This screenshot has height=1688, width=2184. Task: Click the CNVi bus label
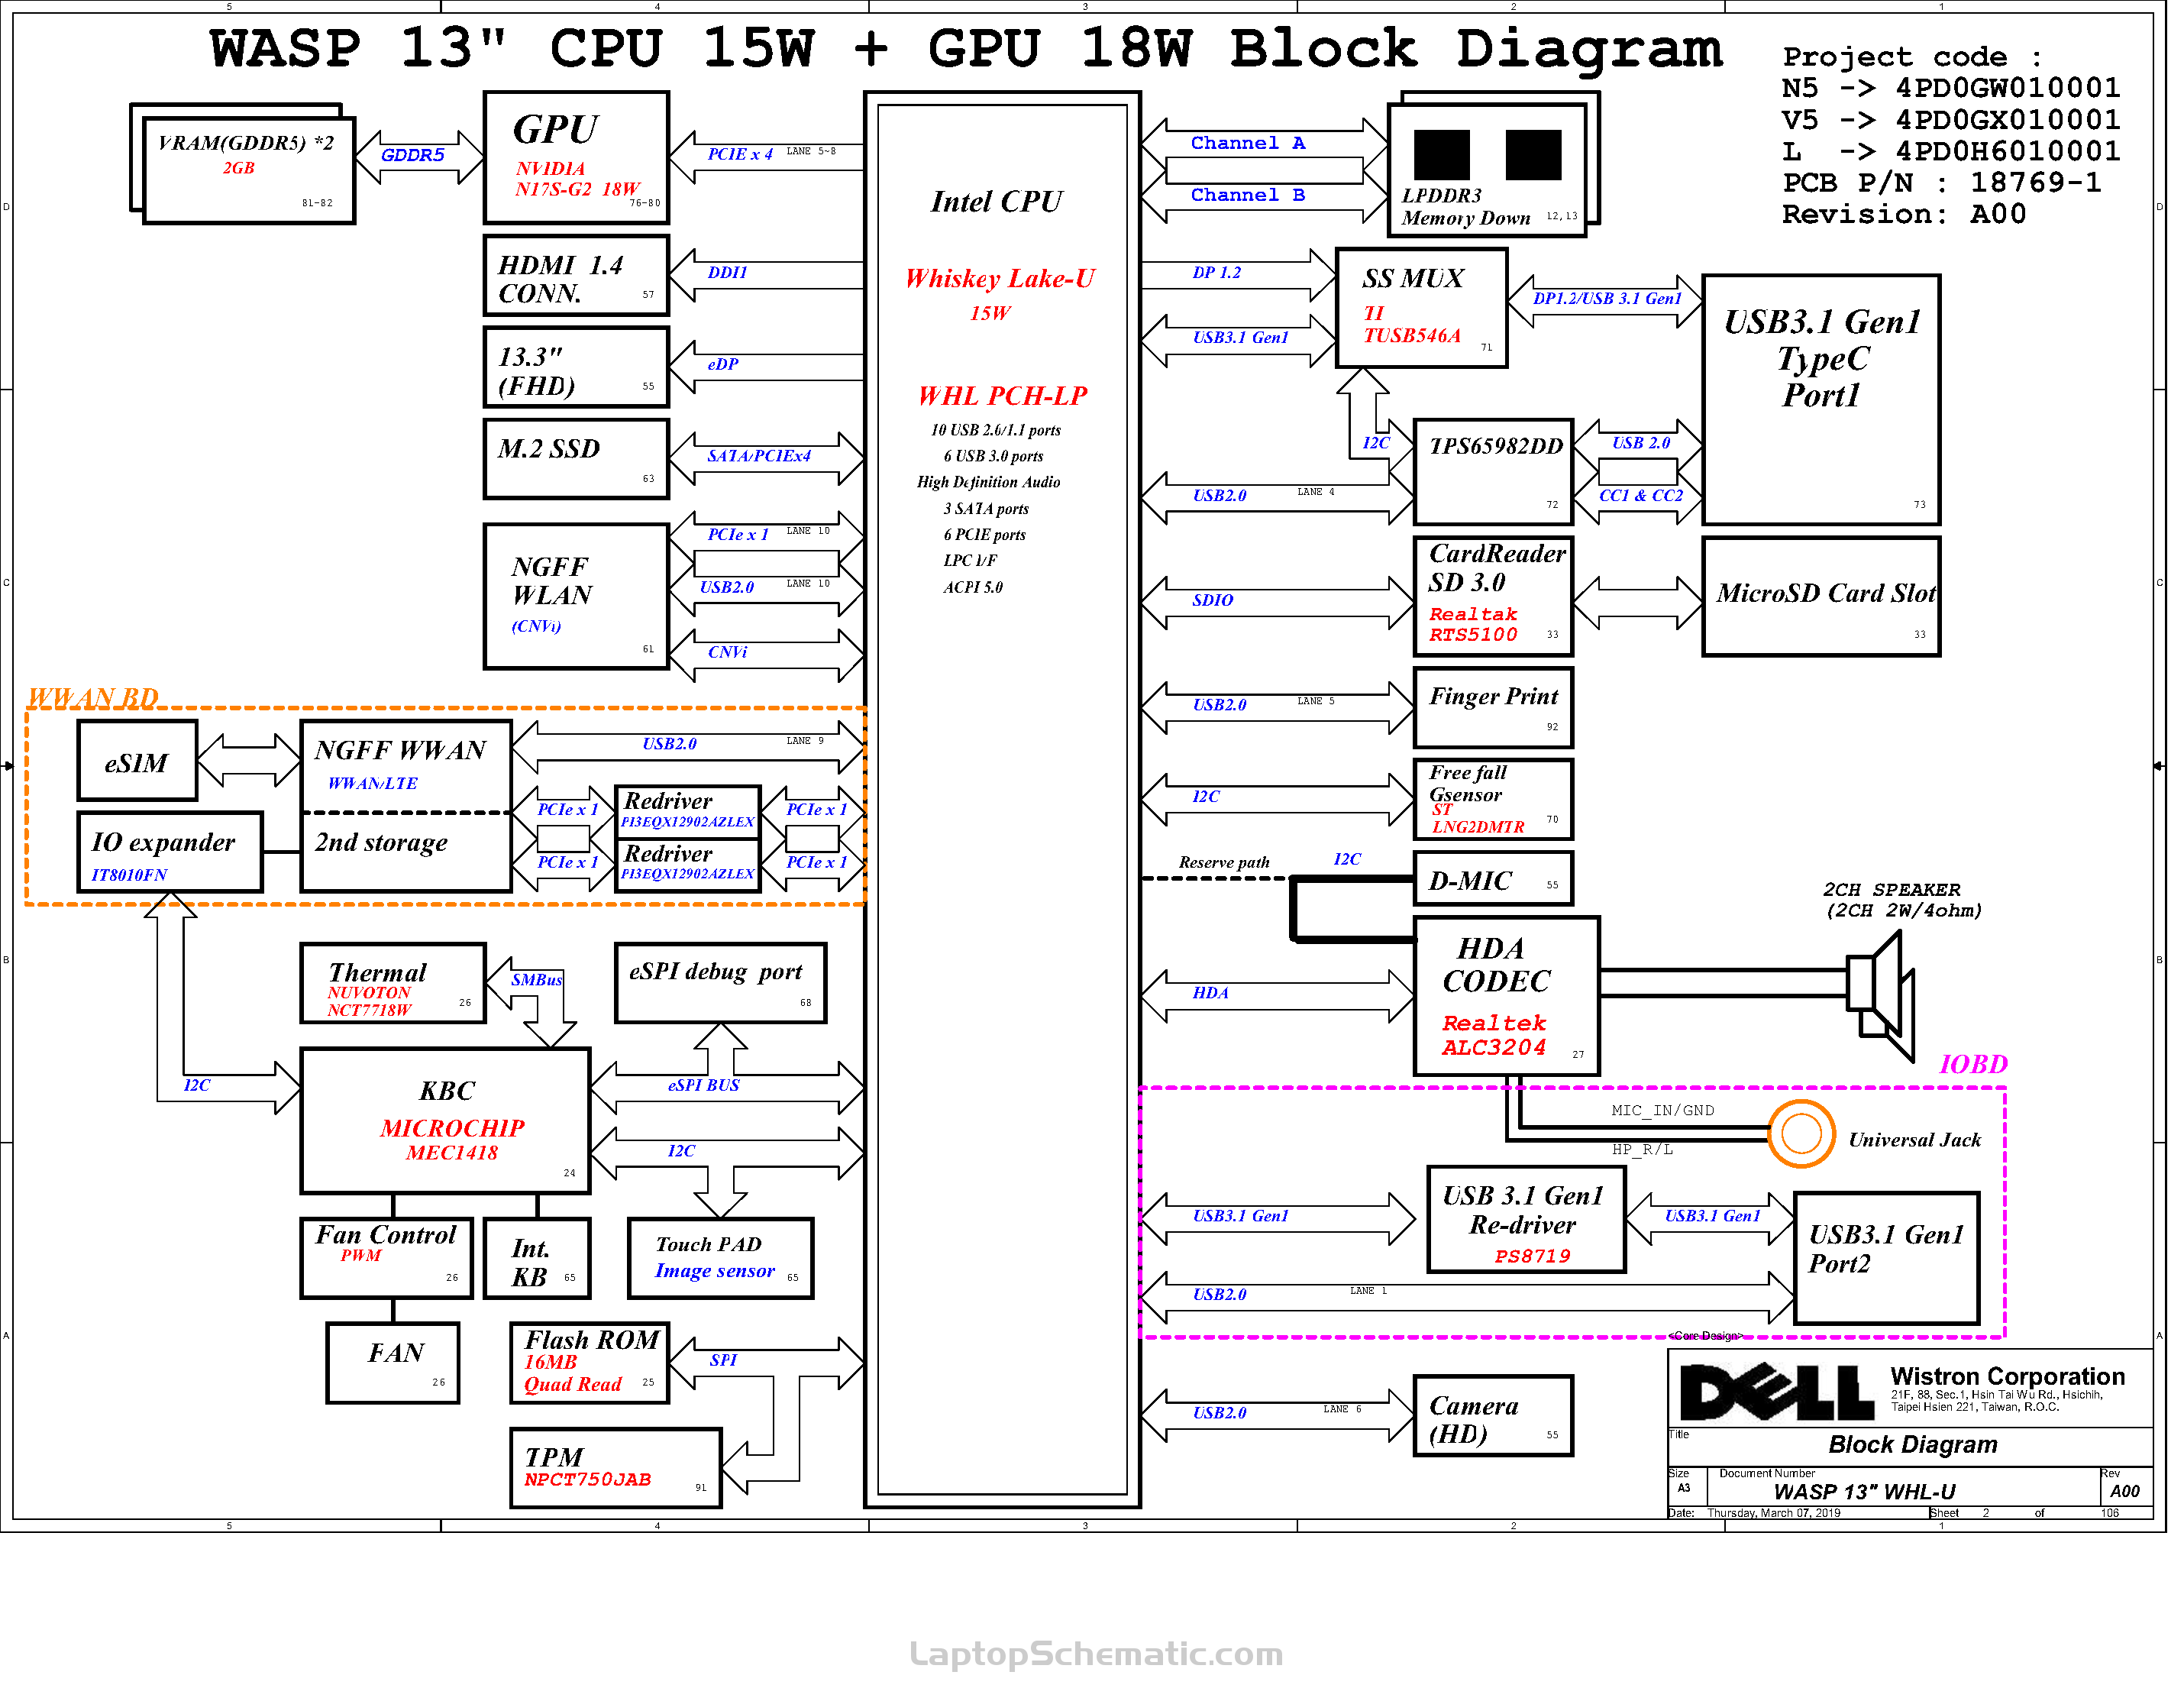(727, 652)
